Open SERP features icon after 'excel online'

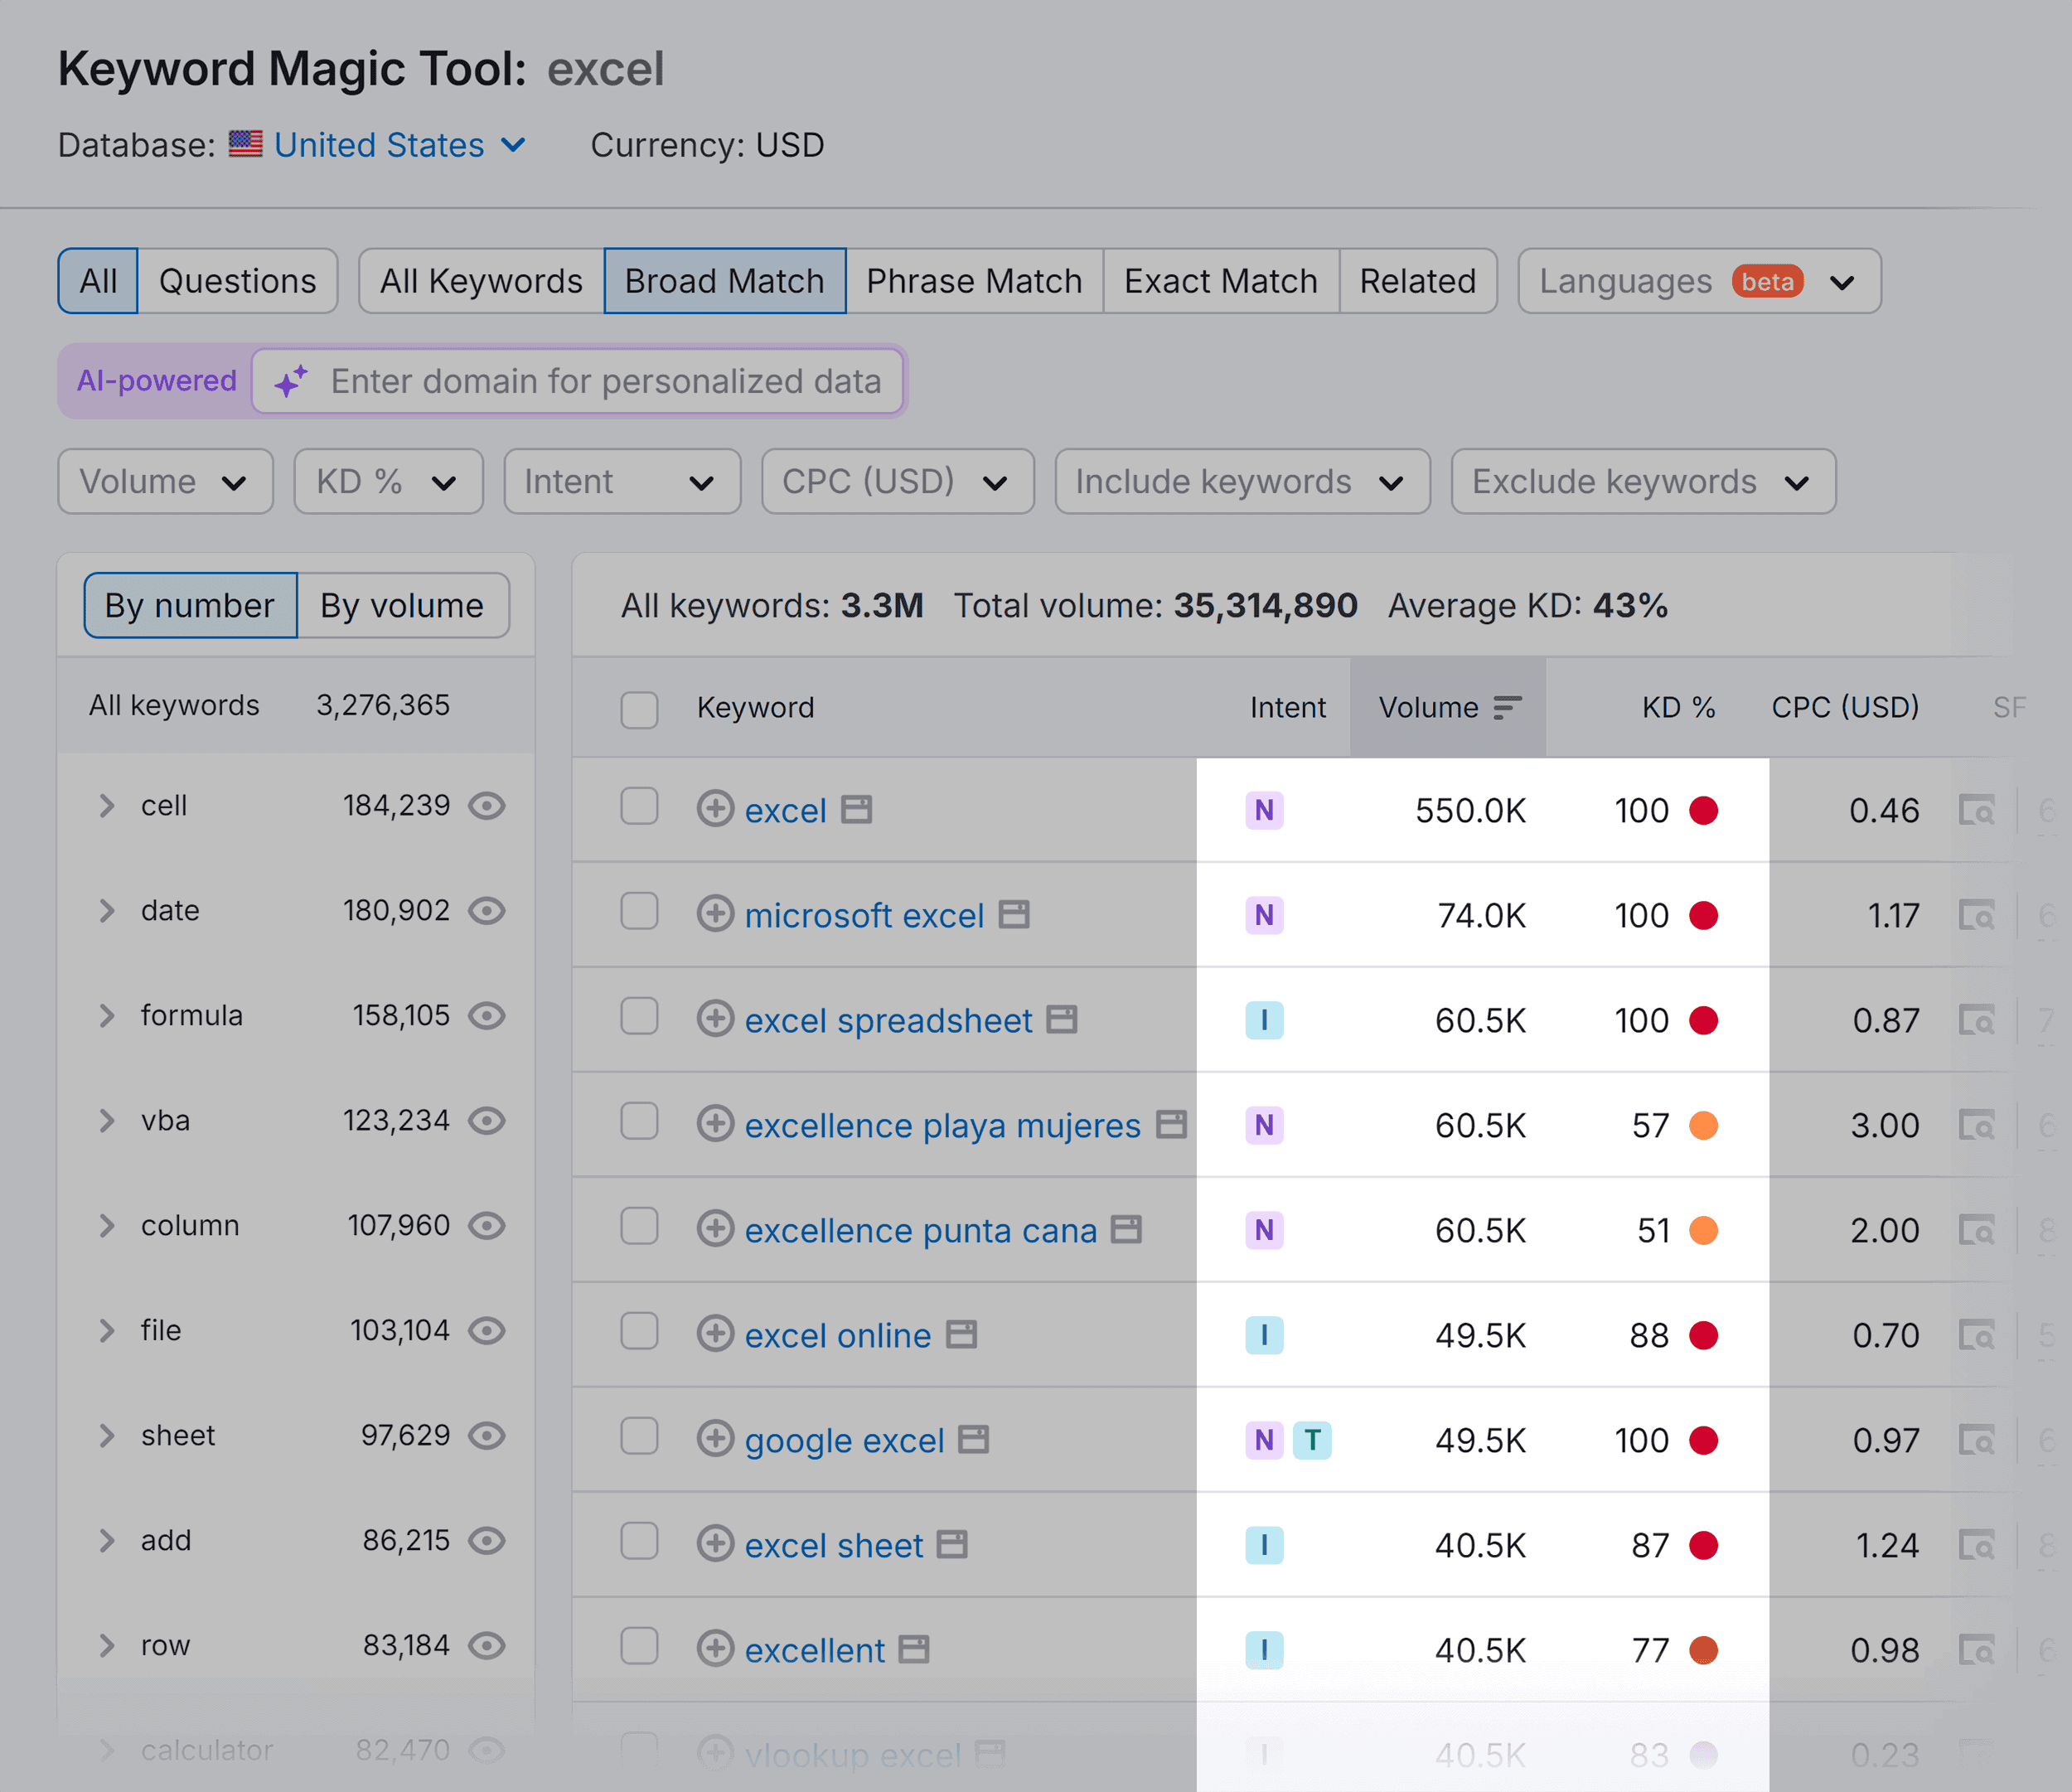[x=962, y=1334]
